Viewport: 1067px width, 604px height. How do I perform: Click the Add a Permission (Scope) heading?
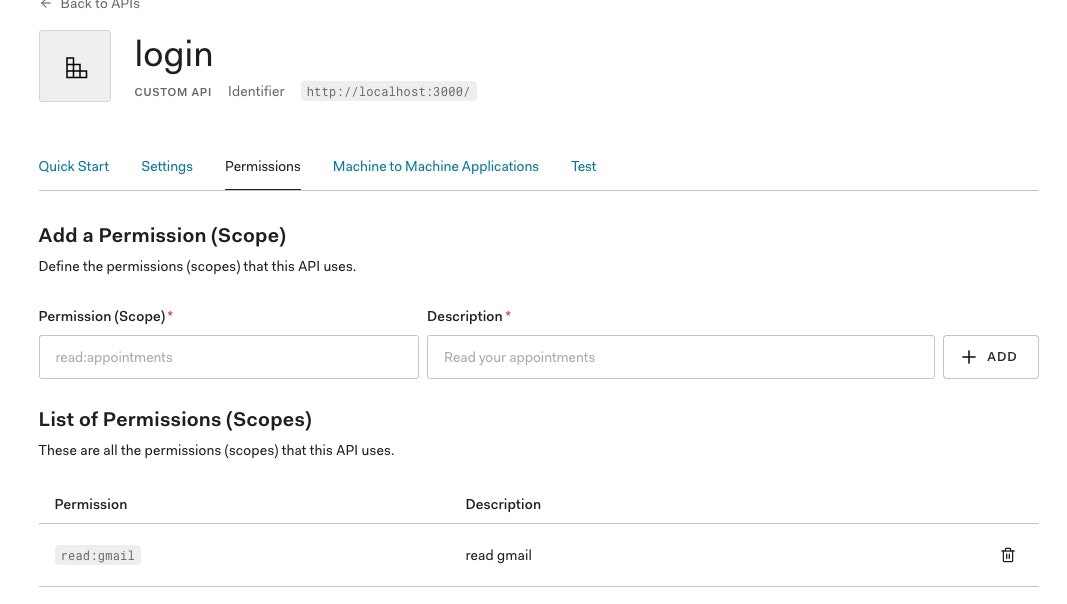click(162, 235)
